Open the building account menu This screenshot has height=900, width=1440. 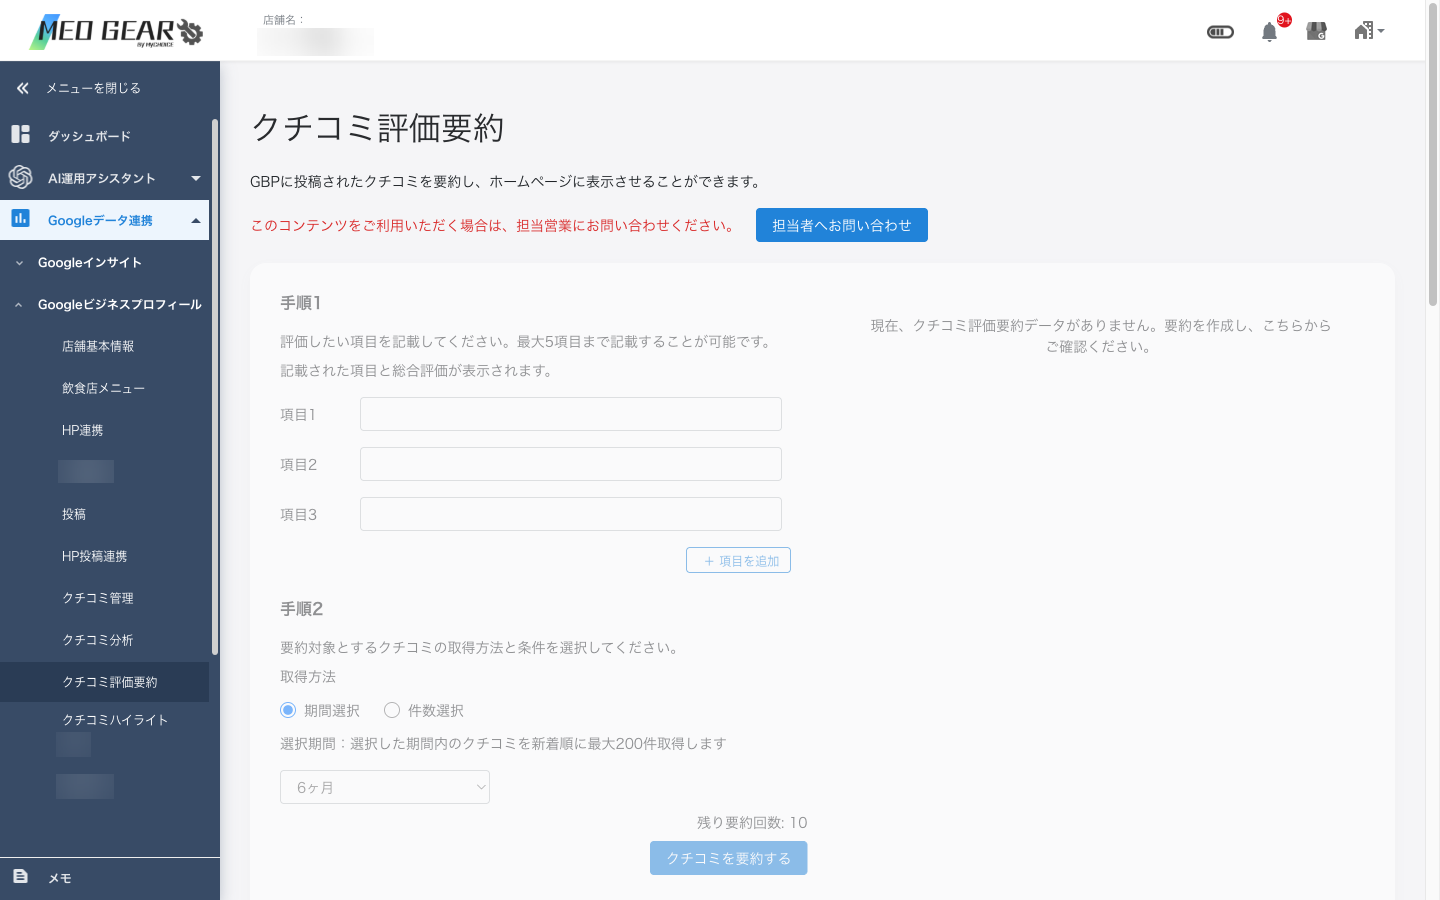1369,31
